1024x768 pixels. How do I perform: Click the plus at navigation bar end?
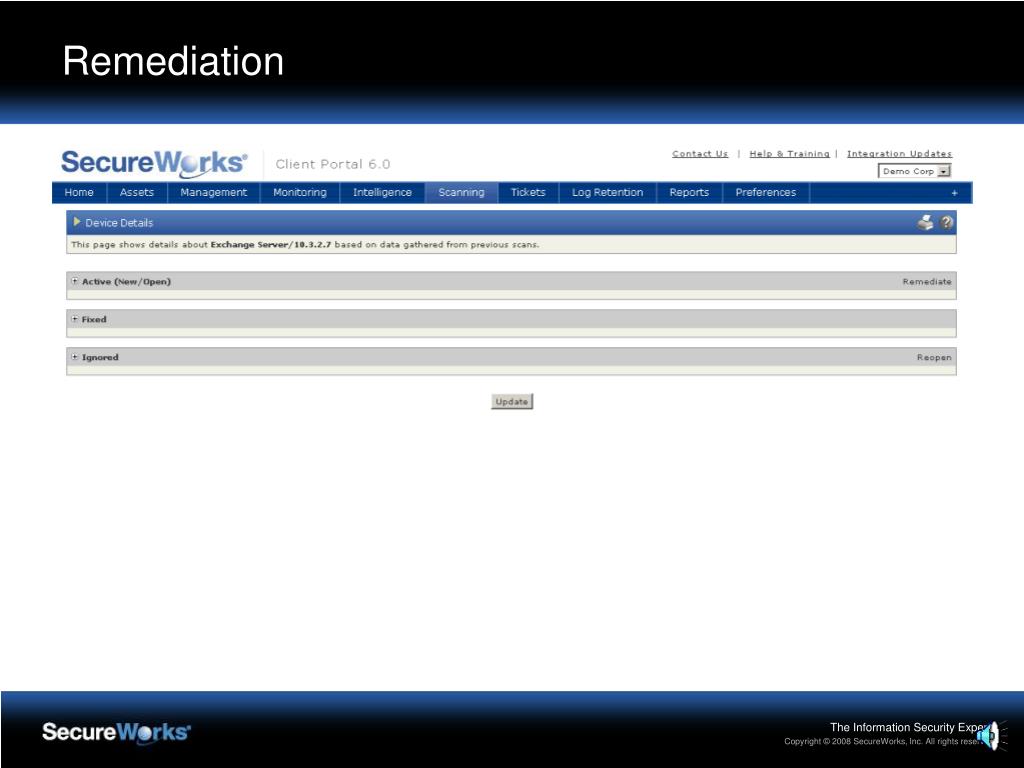(x=954, y=193)
